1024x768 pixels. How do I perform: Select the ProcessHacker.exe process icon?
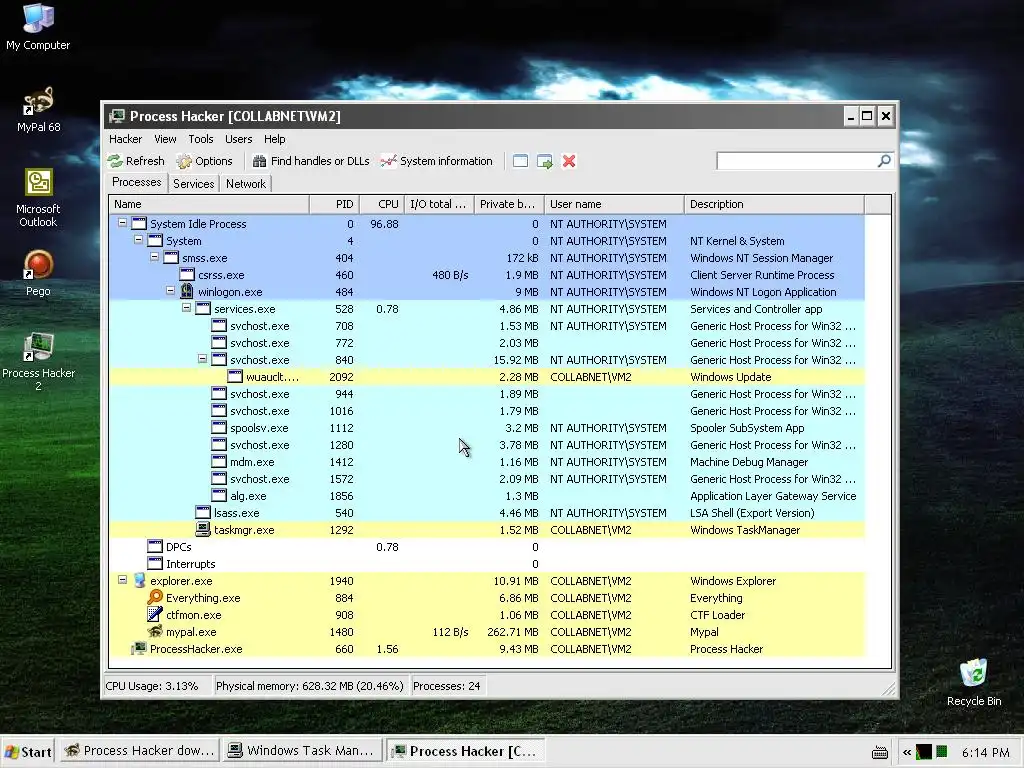tap(139, 648)
